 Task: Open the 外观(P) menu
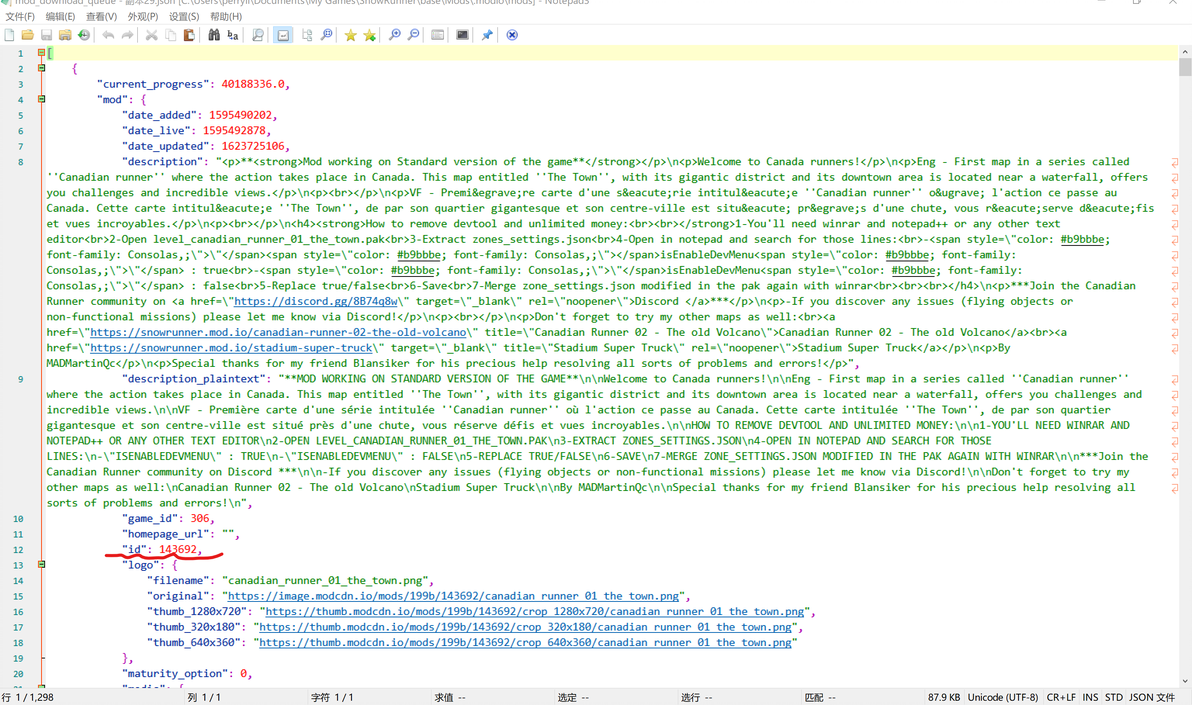[143, 16]
